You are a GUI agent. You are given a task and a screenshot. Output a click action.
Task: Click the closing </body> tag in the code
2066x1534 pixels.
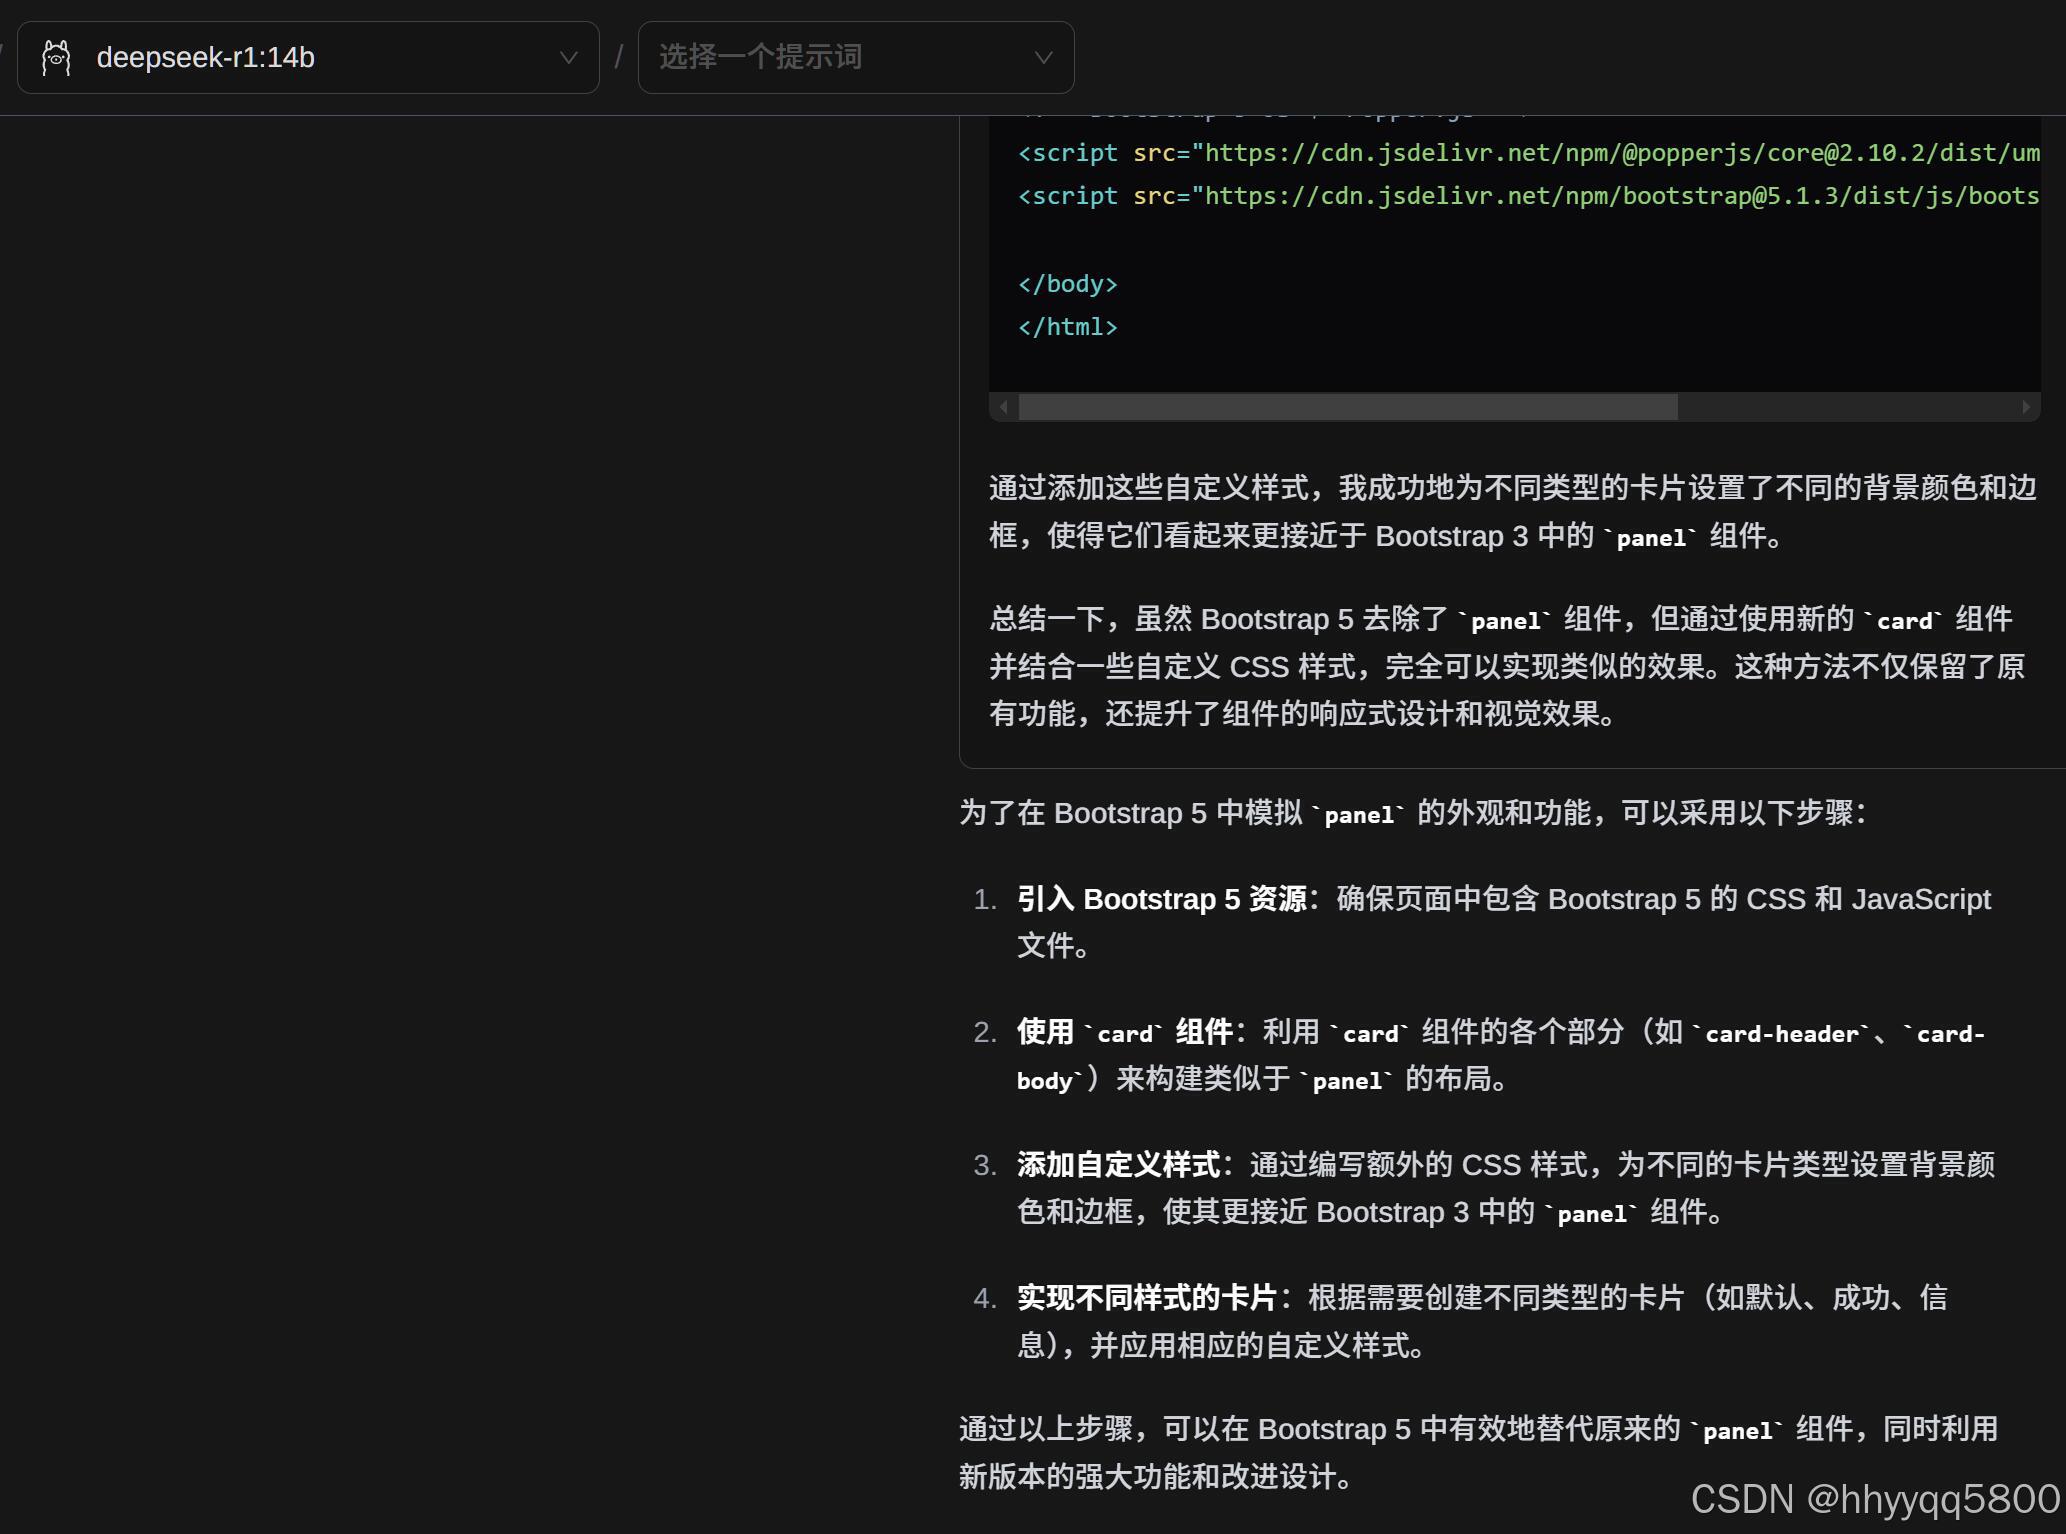(x=1067, y=284)
